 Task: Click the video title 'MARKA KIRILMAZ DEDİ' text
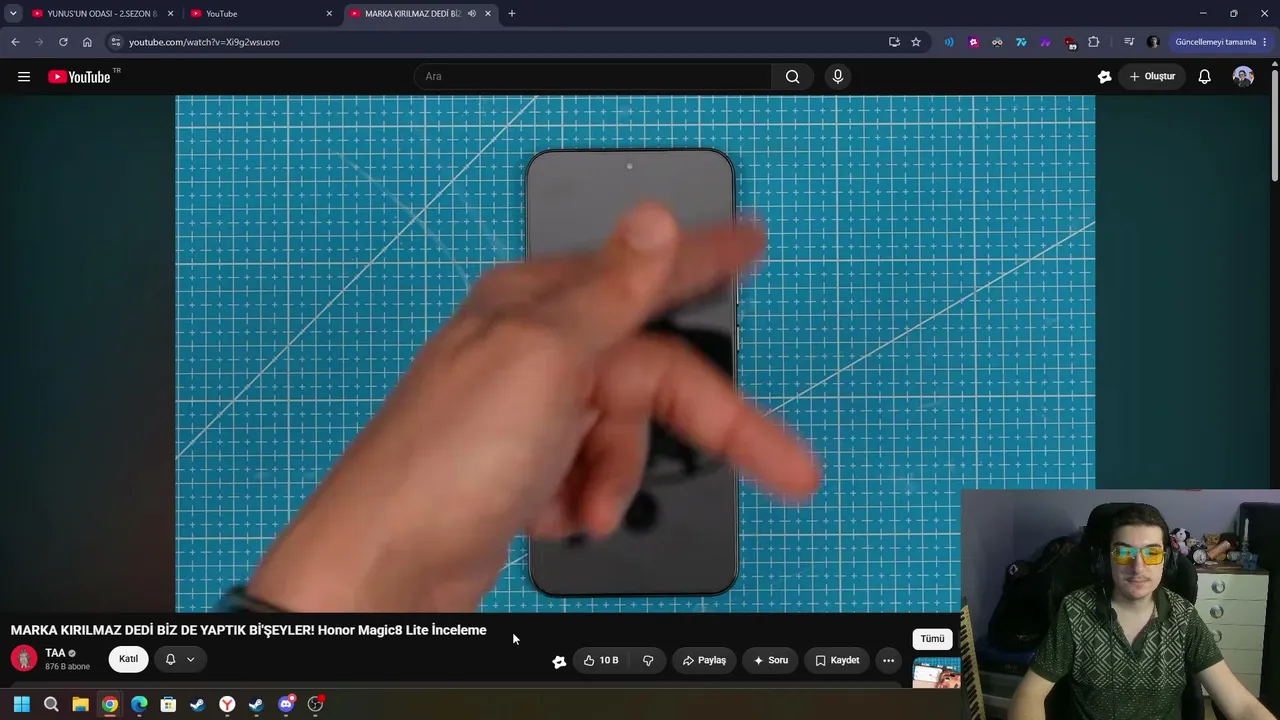click(x=248, y=630)
